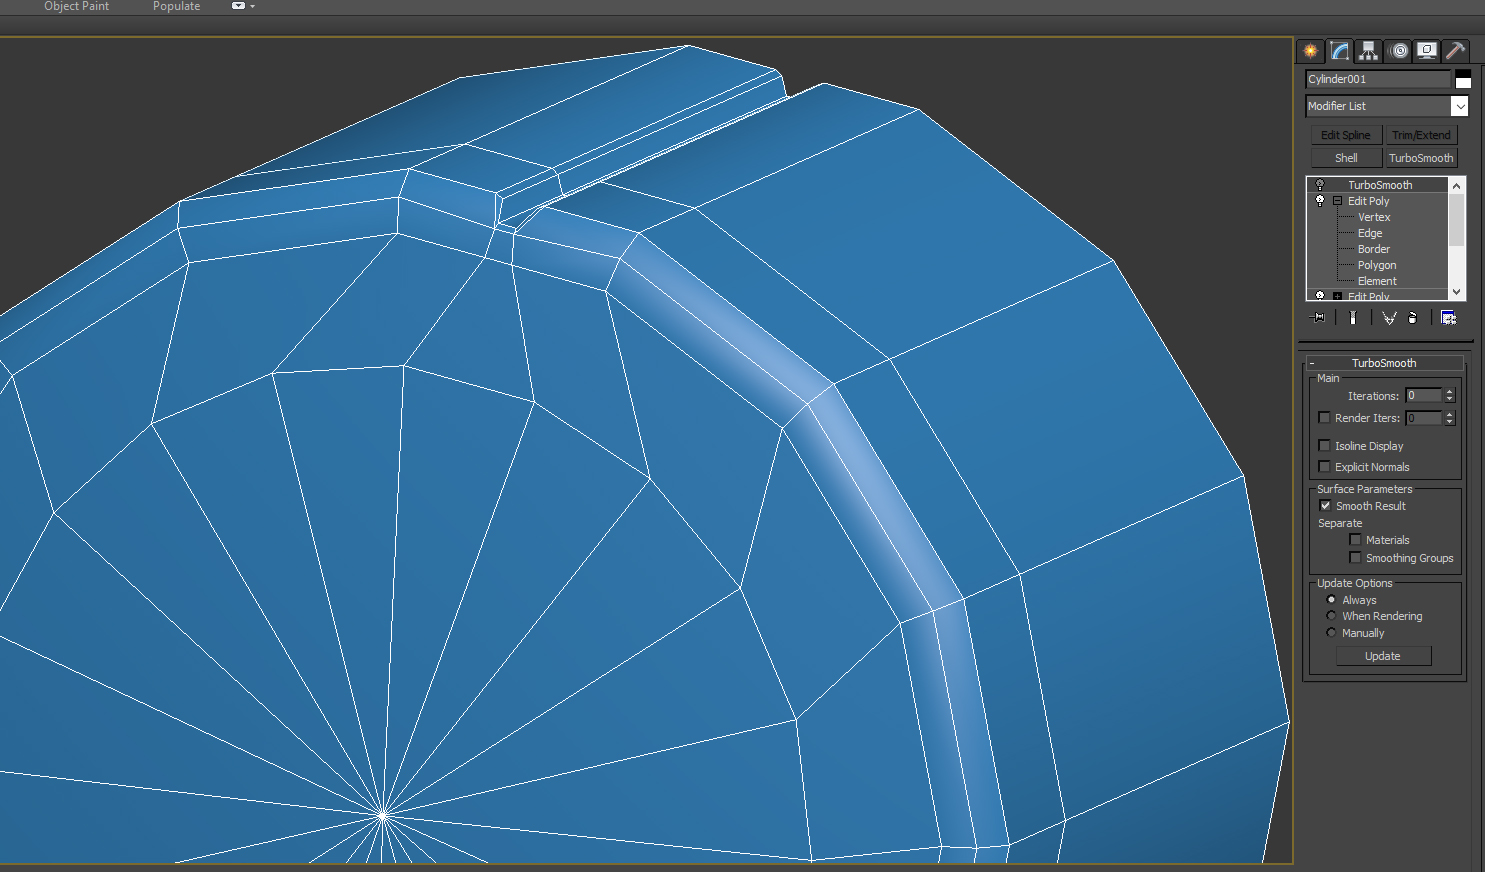Click modifier stack scroll up arrow
Screen dimensions: 1485x872
pos(1457,185)
